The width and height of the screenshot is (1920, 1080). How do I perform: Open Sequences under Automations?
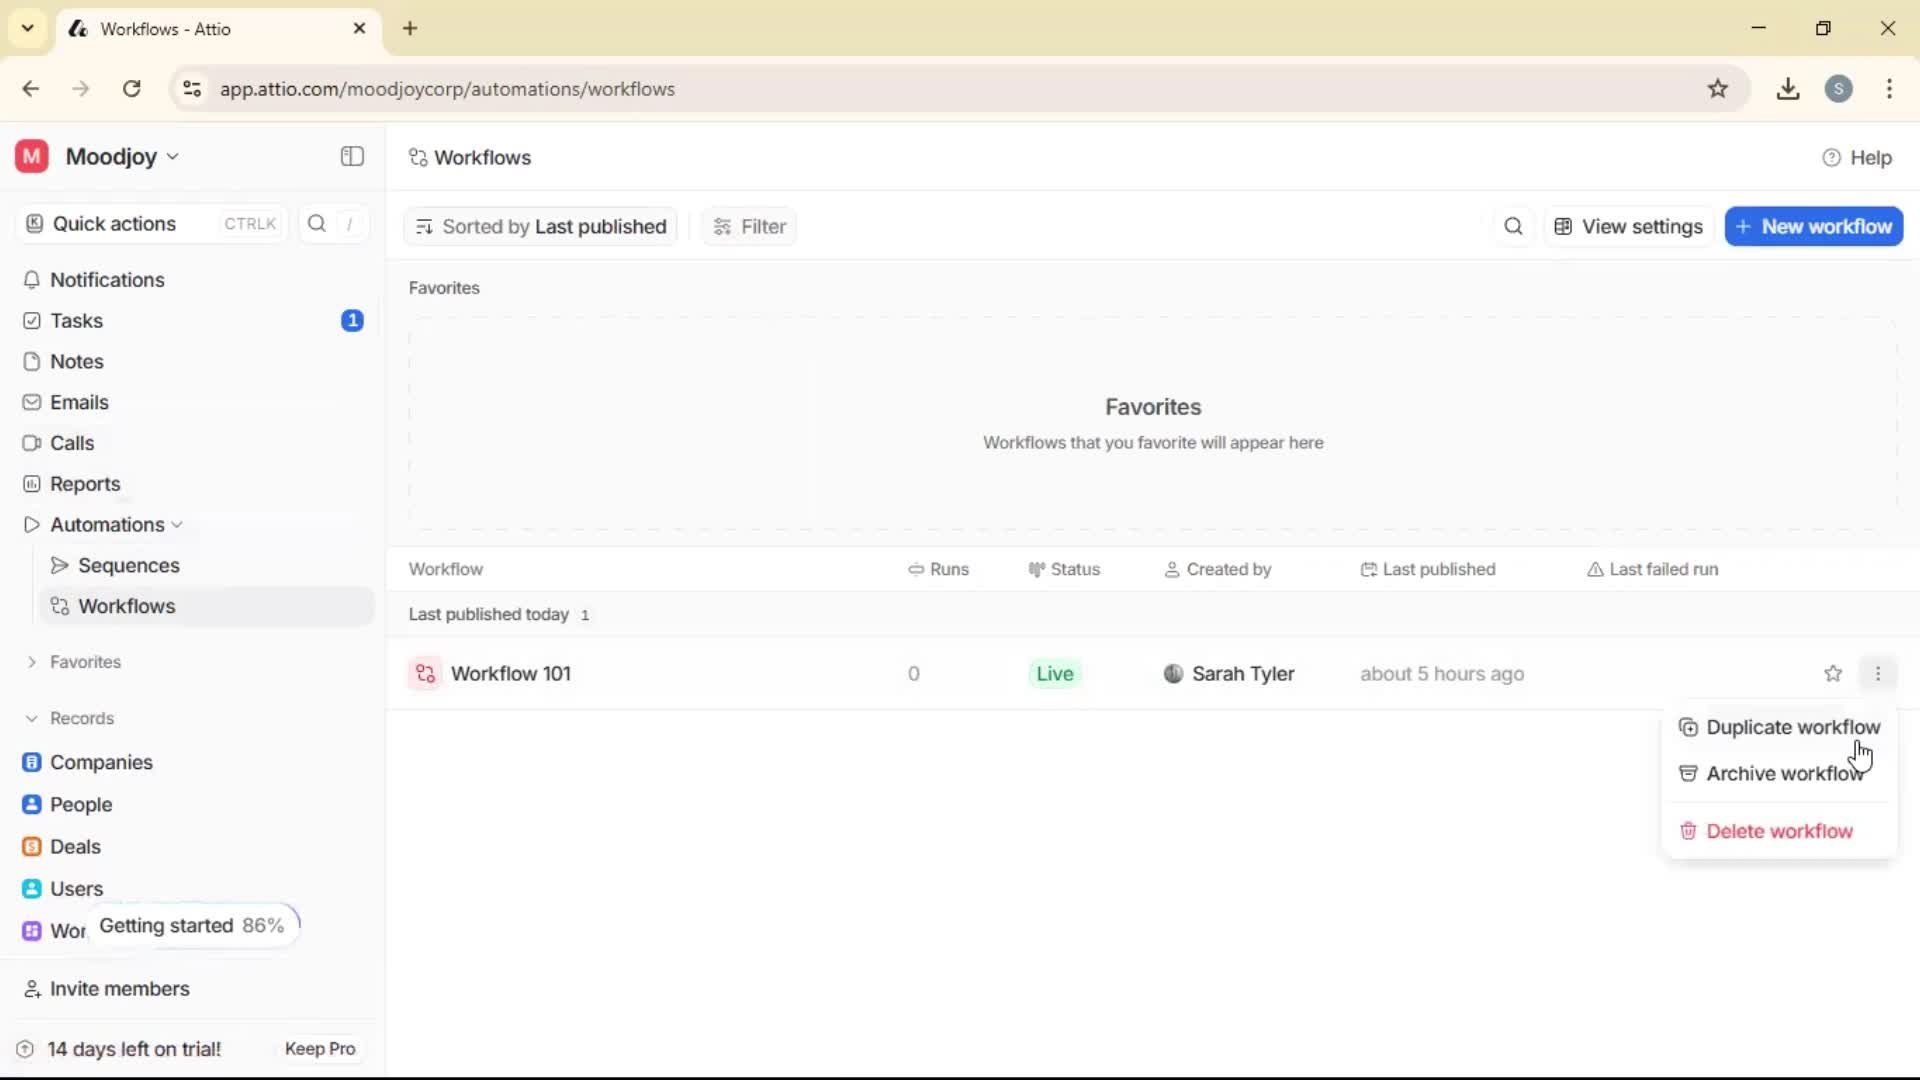128,565
